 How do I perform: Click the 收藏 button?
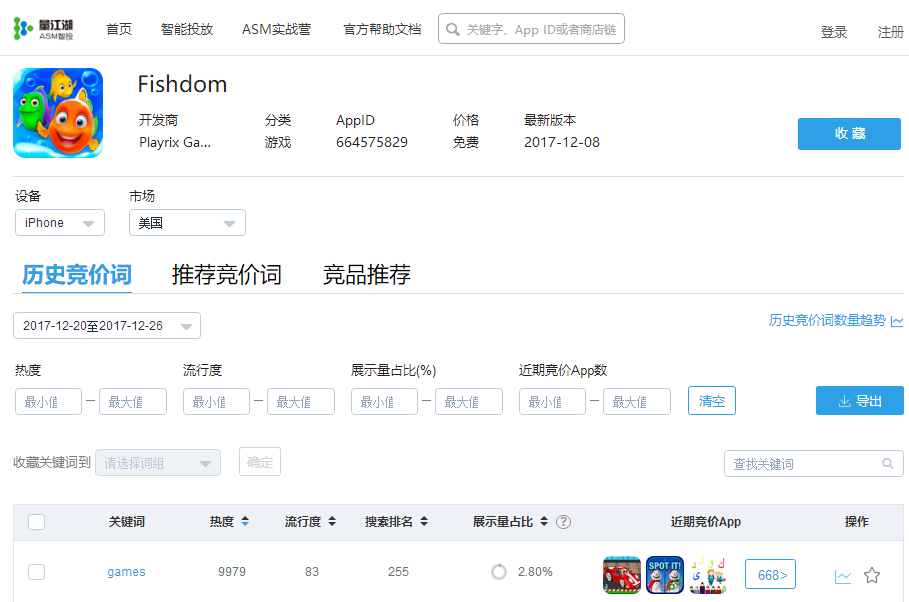point(849,134)
